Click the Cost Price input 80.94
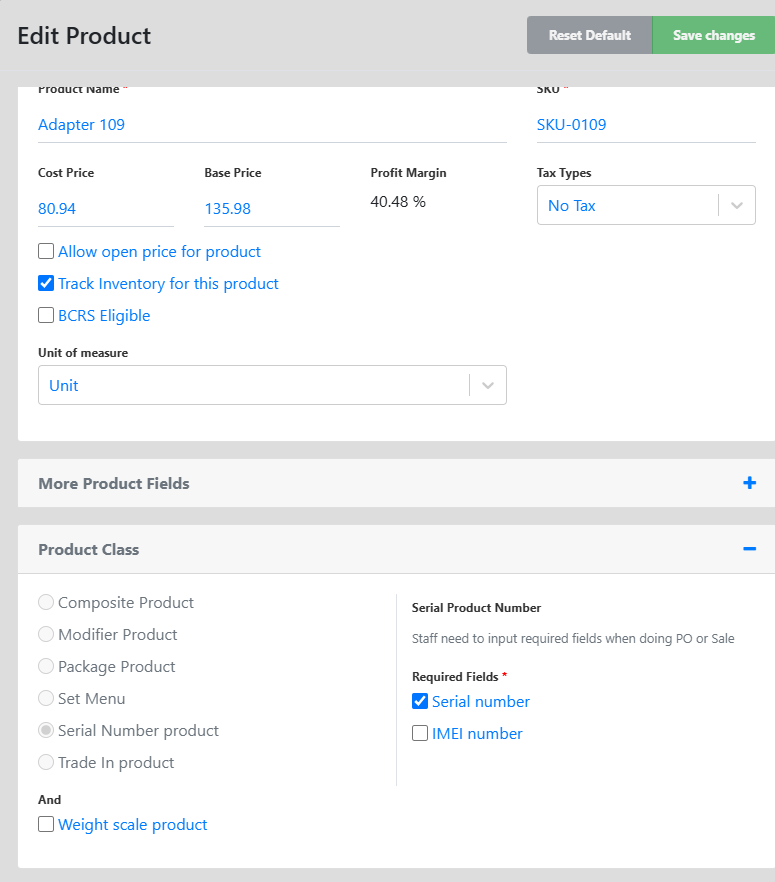 pos(106,209)
